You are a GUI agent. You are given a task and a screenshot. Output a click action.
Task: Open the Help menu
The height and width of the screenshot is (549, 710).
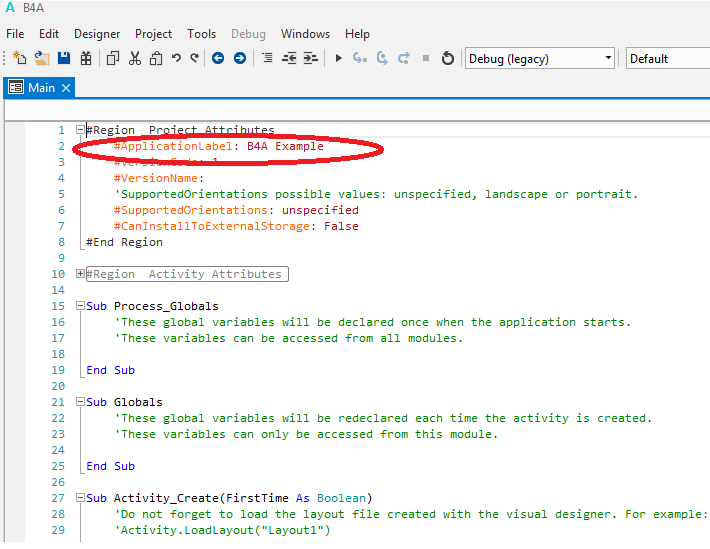357,34
